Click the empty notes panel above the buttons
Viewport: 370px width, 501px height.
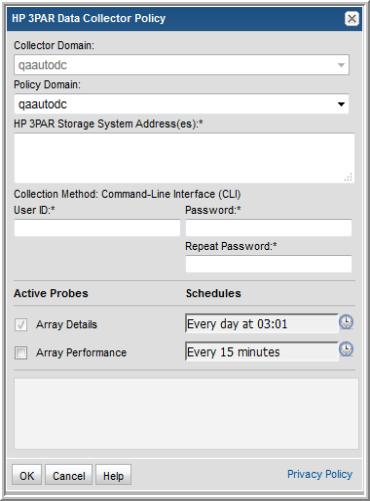pos(186,413)
